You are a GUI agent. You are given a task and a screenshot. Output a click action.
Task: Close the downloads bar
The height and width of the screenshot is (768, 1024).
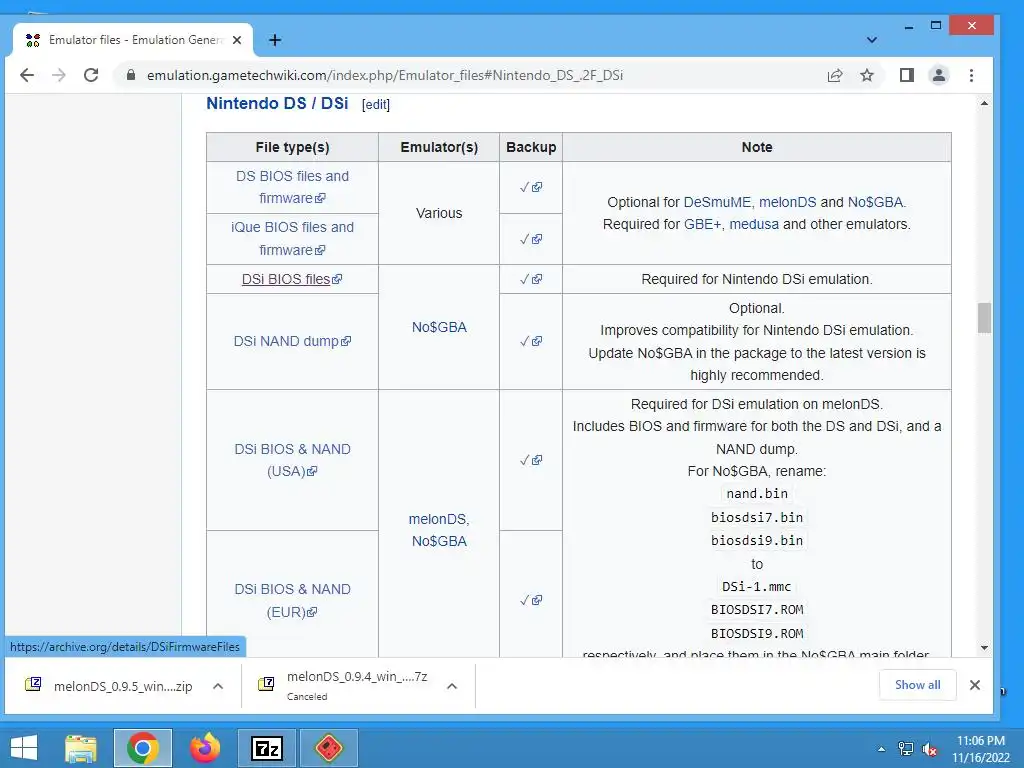974,685
